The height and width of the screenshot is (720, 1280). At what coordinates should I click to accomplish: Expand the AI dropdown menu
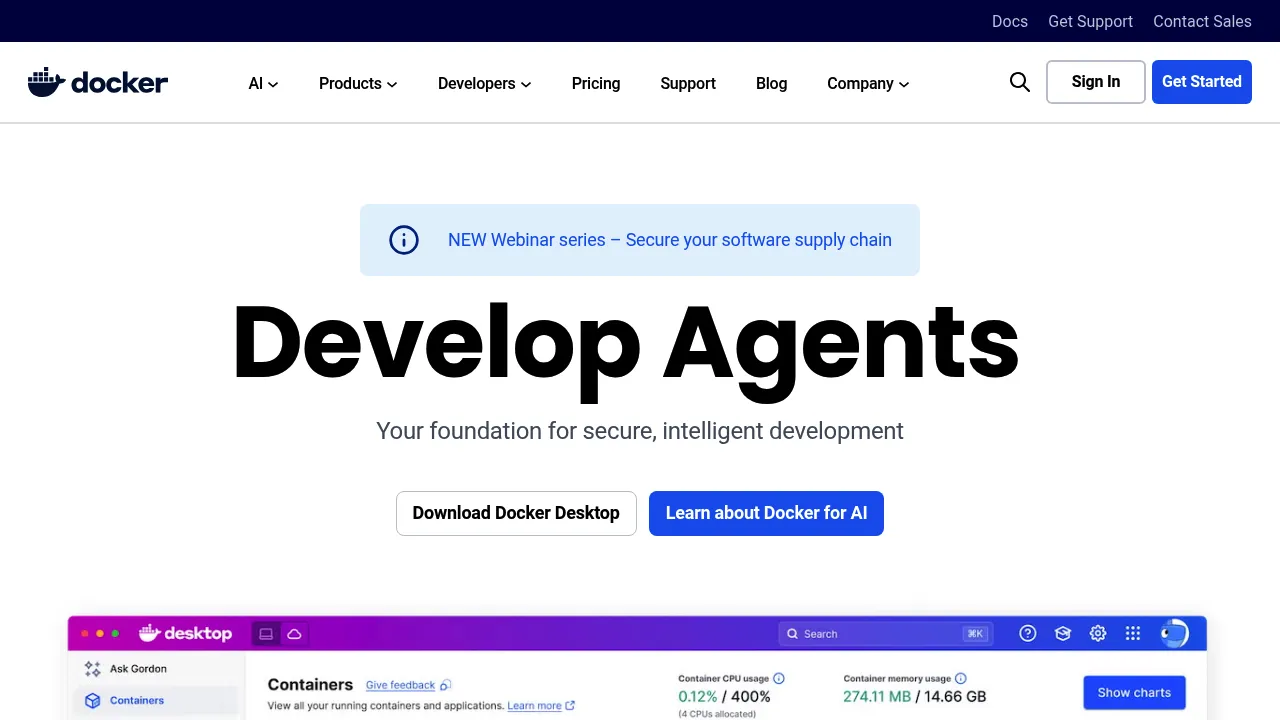pyautogui.click(x=264, y=84)
